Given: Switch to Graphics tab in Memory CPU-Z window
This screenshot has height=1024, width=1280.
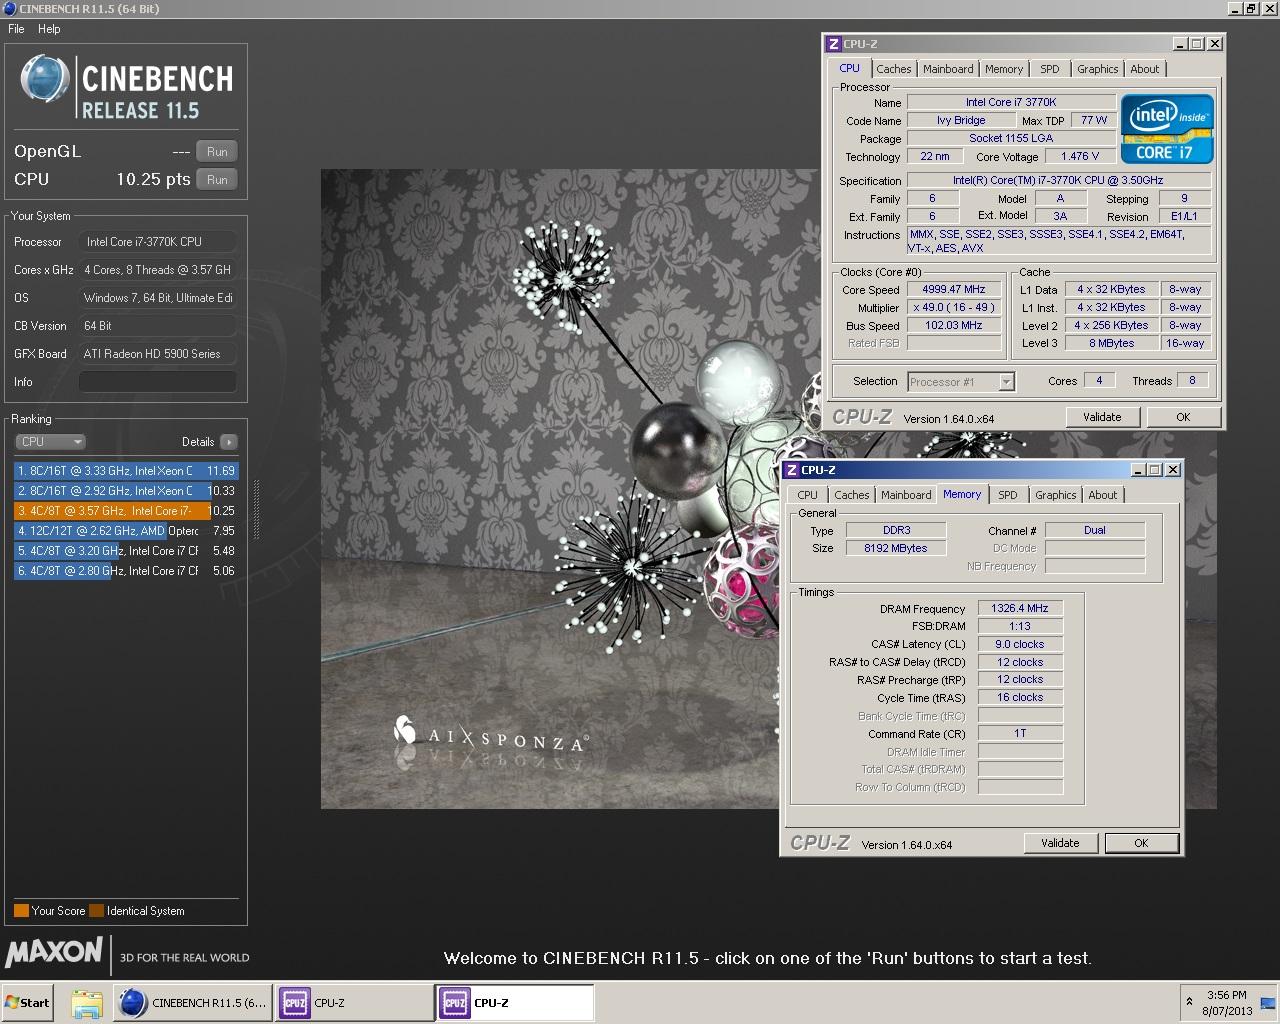Looking at the screenshot, I should tap(1055, 495).
